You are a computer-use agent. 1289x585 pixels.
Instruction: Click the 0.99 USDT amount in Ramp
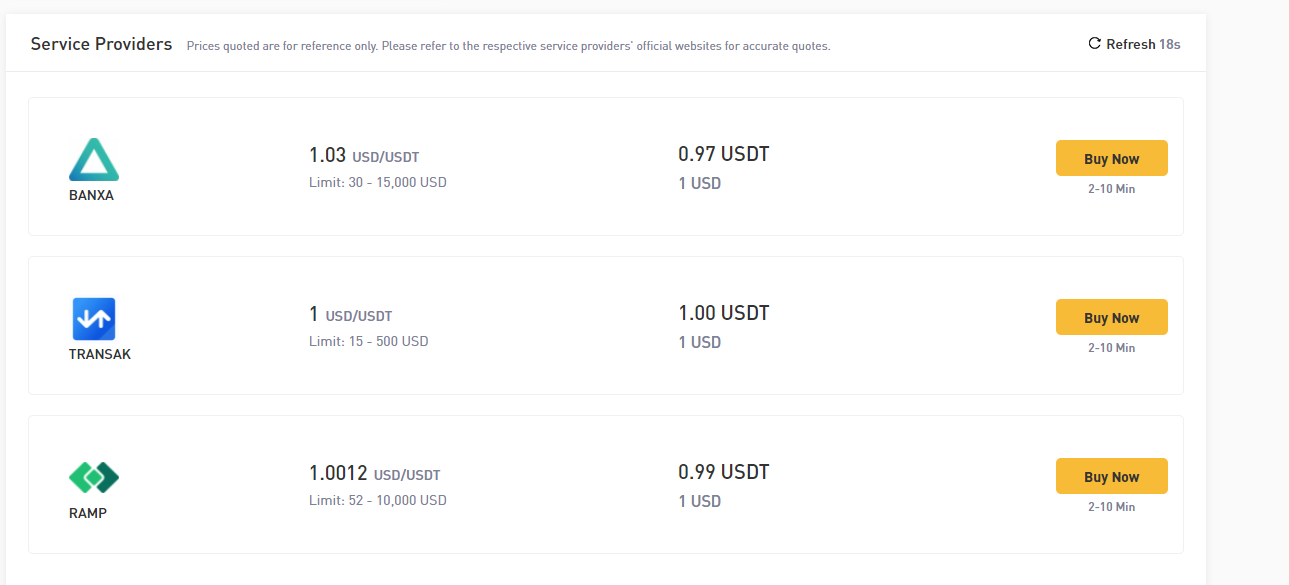click(724, 472)
